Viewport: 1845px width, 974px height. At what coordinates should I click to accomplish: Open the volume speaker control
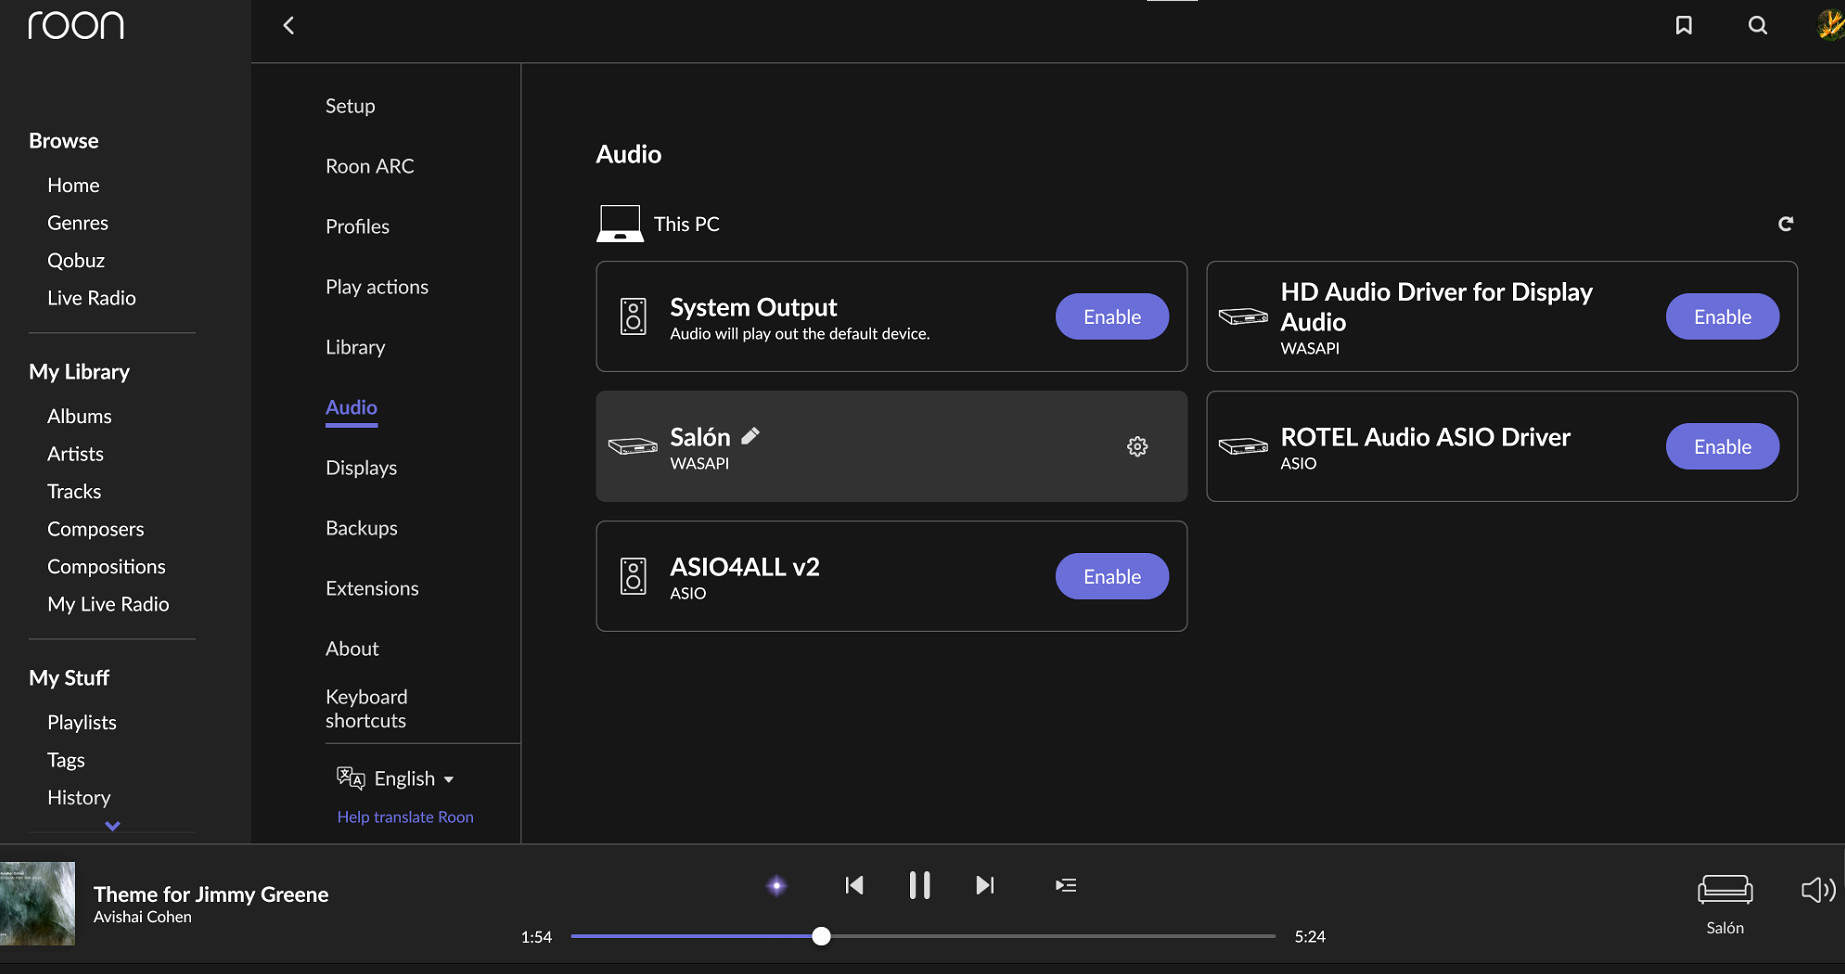coord(1816,889)
